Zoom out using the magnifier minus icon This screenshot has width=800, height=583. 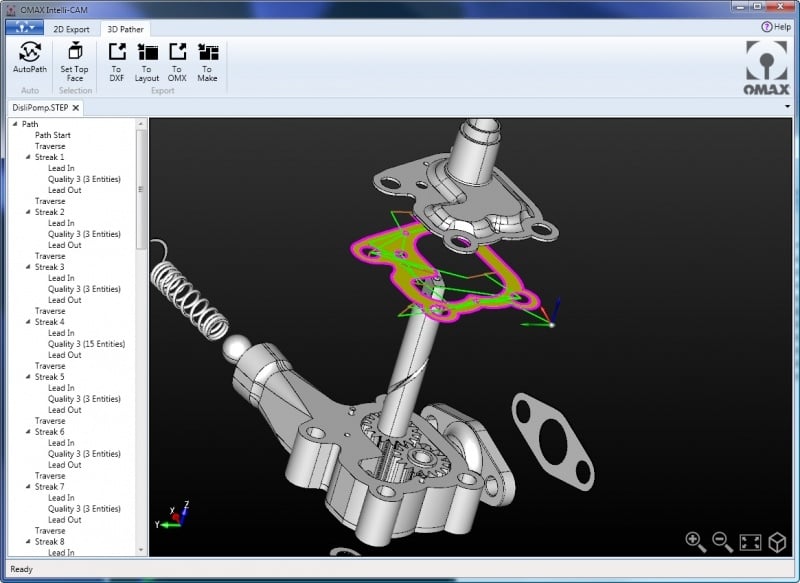(722, 541)
